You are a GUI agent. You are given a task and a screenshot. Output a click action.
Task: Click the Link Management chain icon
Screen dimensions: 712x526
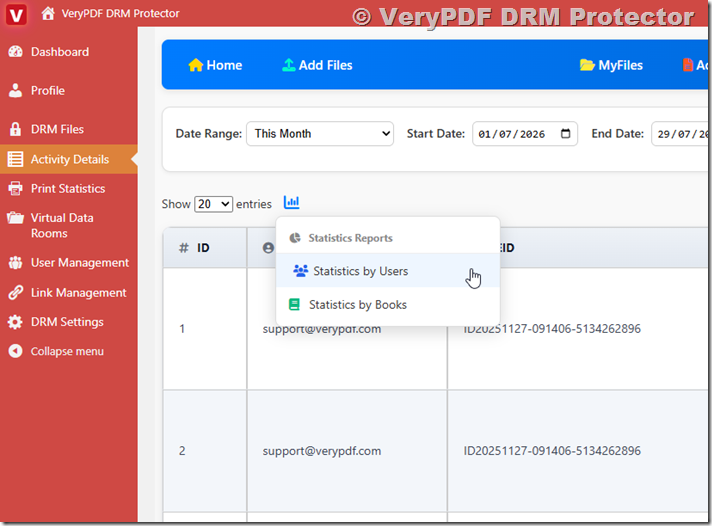pos(15,293)
